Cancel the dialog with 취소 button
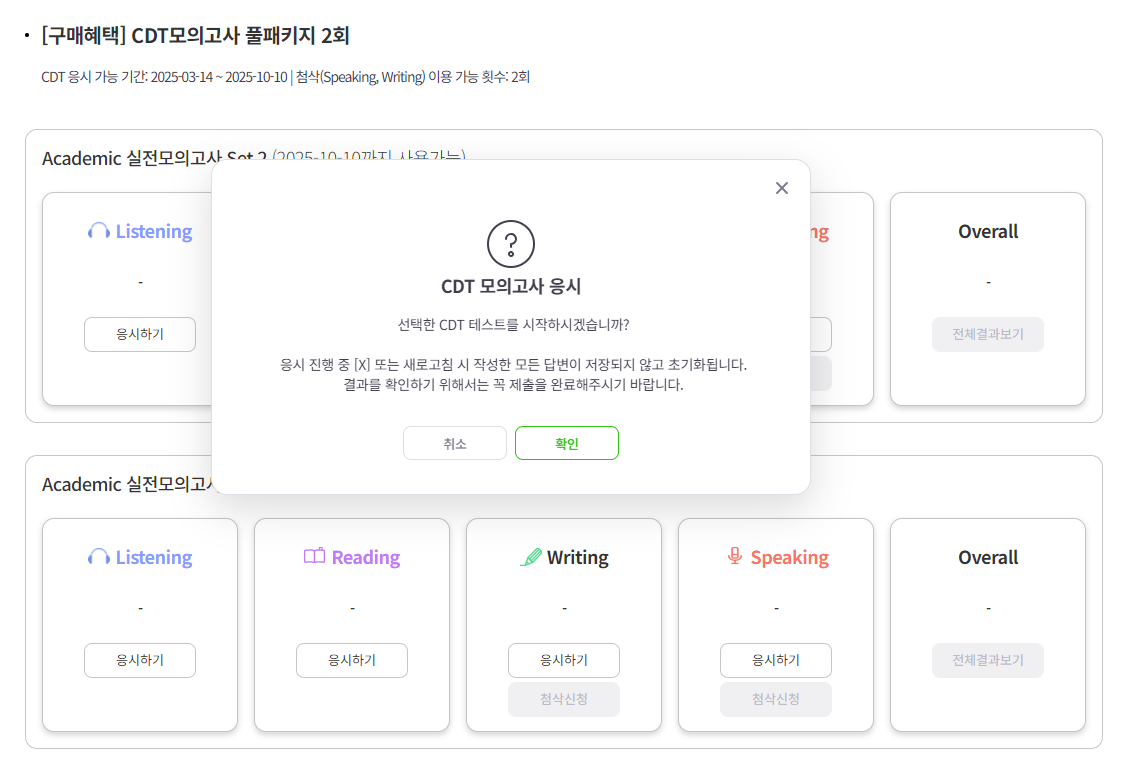The height and width of the screenshot is (760, 1123). [455, 443]
